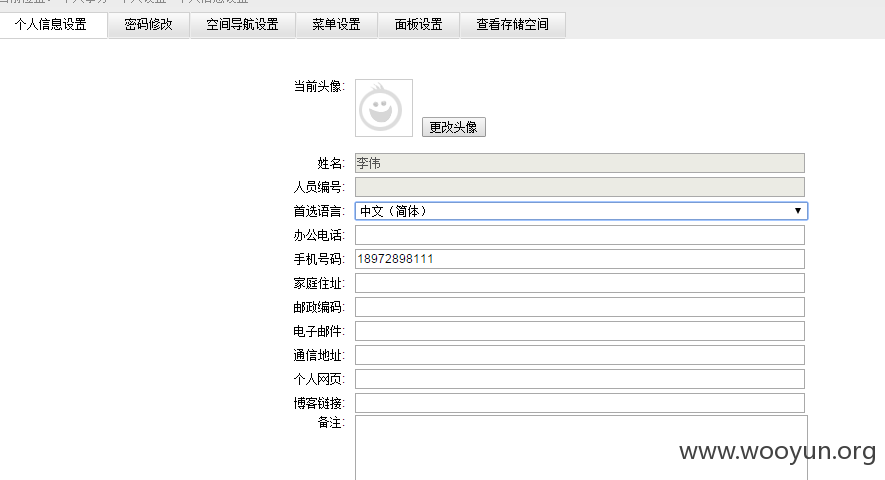
Task: Click inside the 备注 text area
Action: tap(581, 448)
